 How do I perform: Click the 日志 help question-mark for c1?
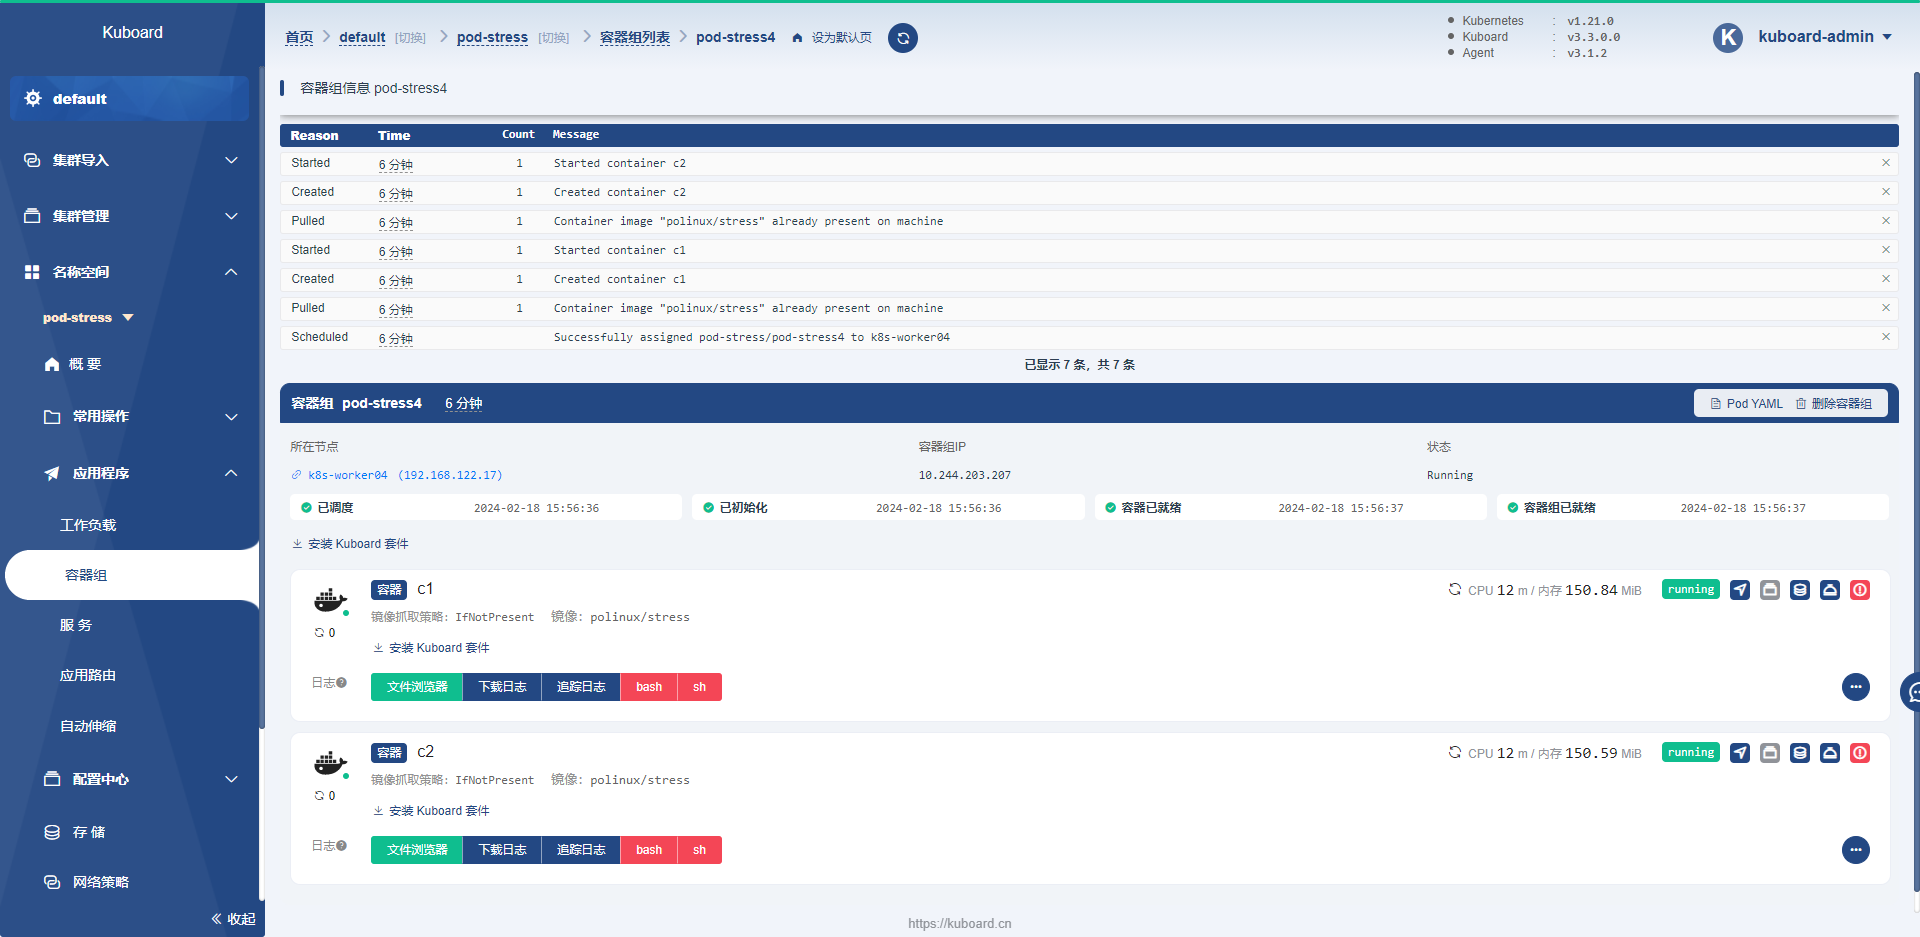[341, 683]
